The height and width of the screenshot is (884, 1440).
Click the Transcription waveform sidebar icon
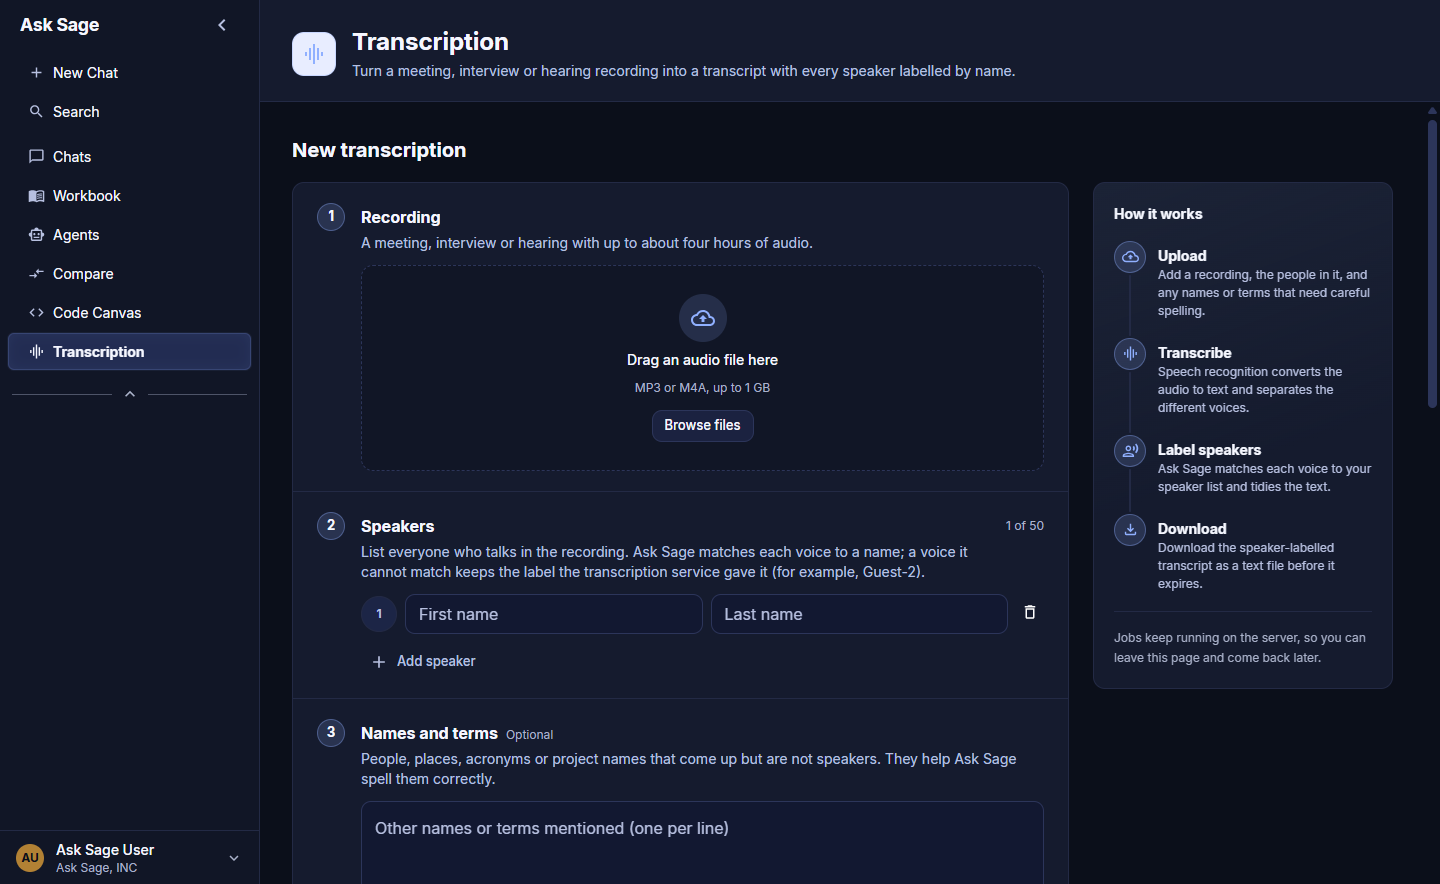36,352
